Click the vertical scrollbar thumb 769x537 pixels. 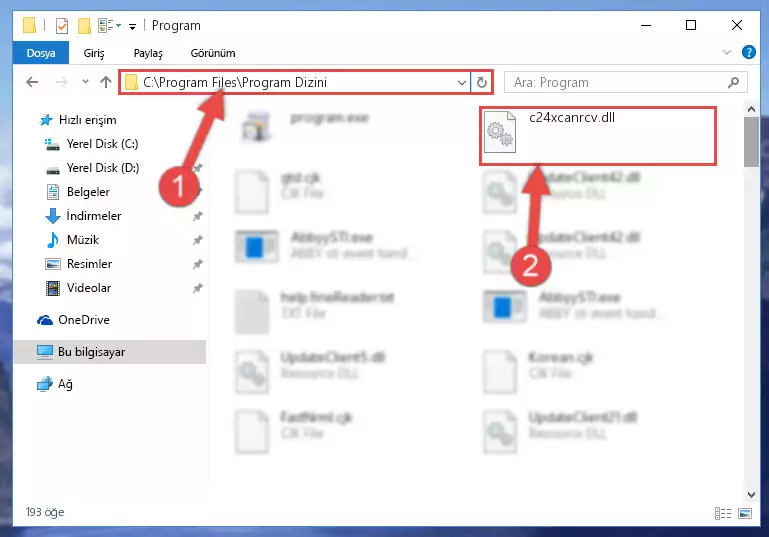751,142
